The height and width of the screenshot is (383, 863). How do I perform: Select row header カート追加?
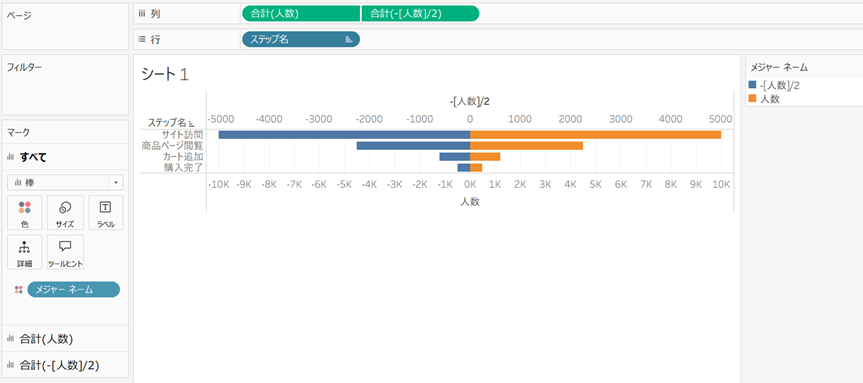[183, 157]
